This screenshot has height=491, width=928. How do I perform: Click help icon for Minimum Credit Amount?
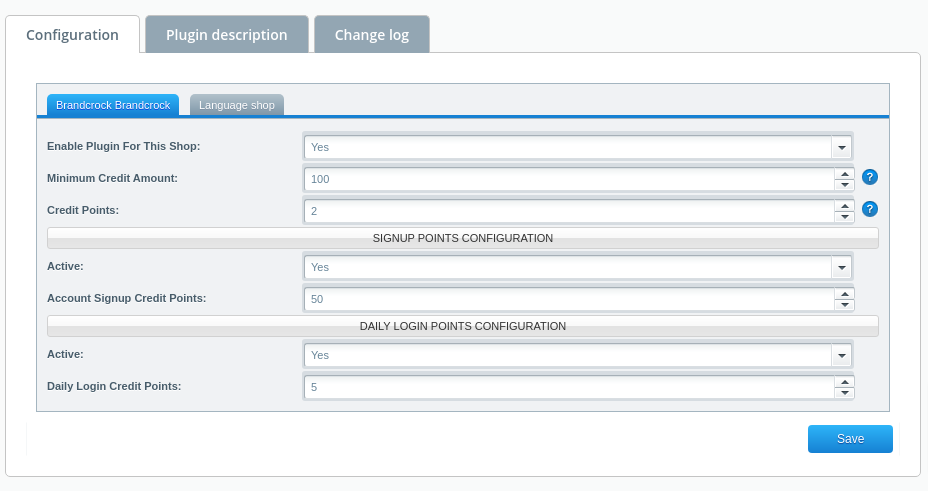(869, 177)
